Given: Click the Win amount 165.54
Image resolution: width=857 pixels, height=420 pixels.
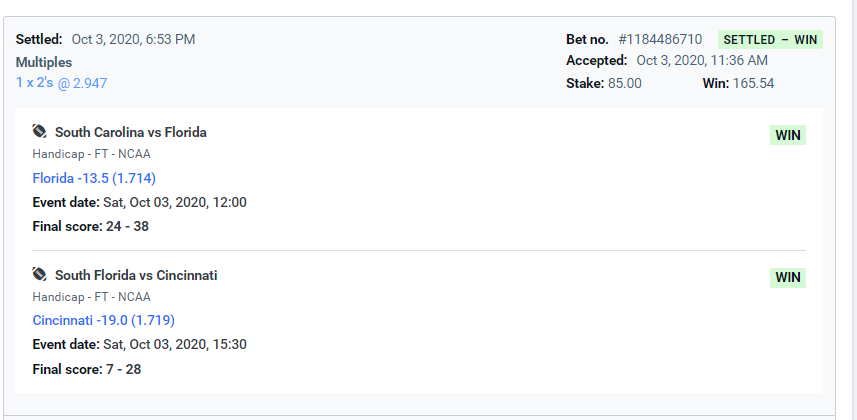Looking at the screenshot, I should (753, 84).
